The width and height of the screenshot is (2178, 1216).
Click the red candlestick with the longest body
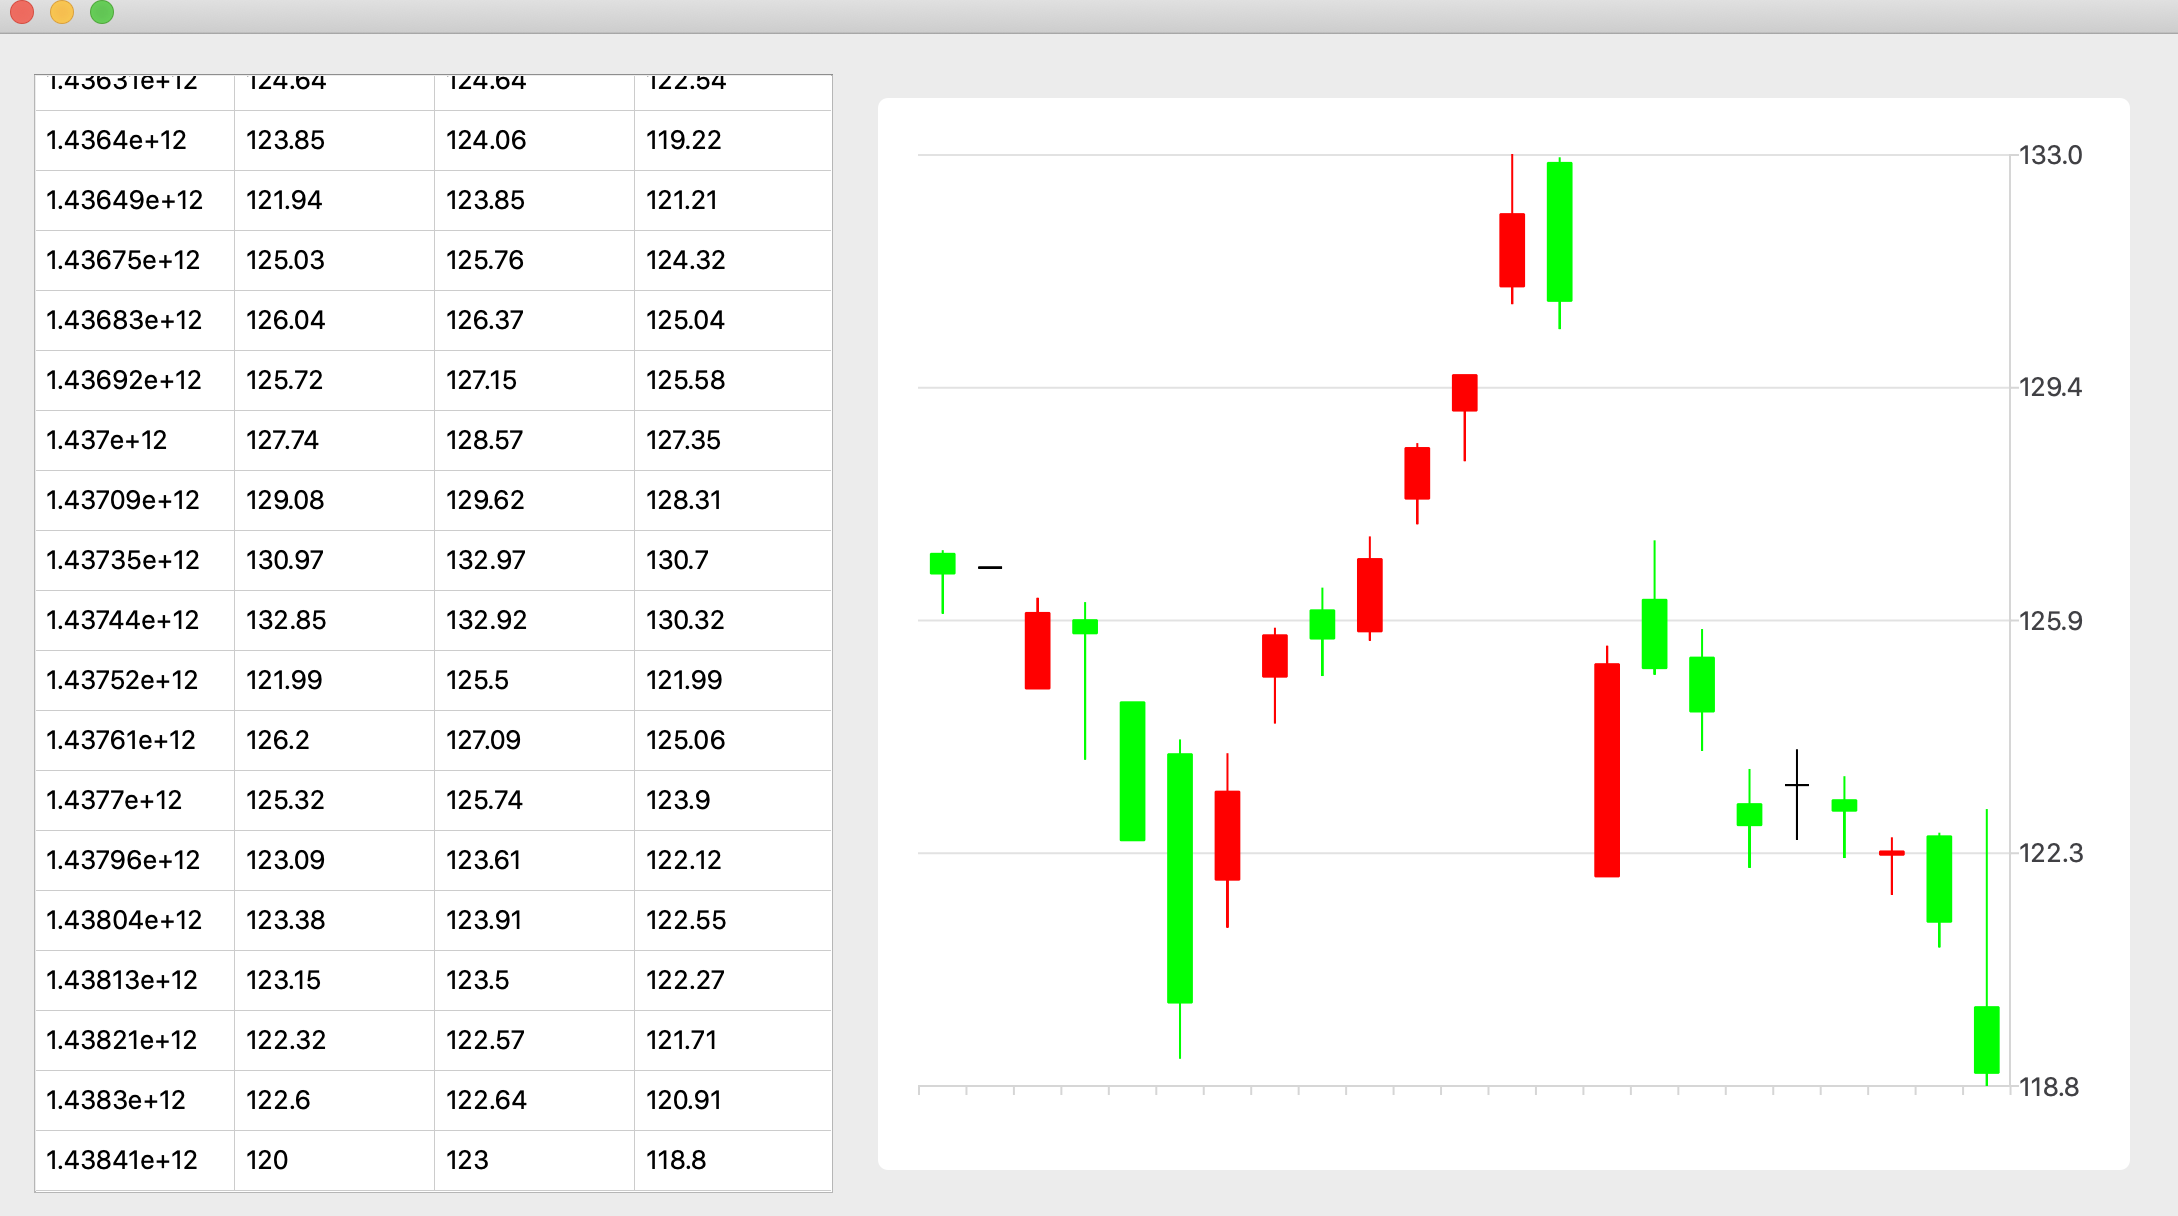1608,770
